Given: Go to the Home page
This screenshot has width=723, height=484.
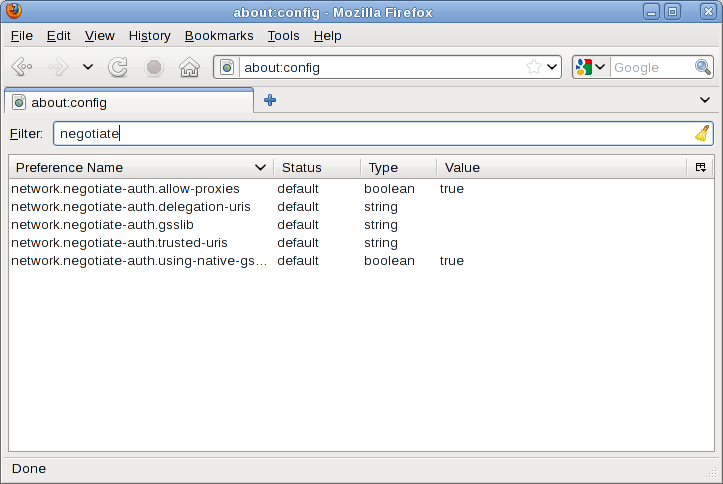Looking at the screenshot, I should pos(190,67).
